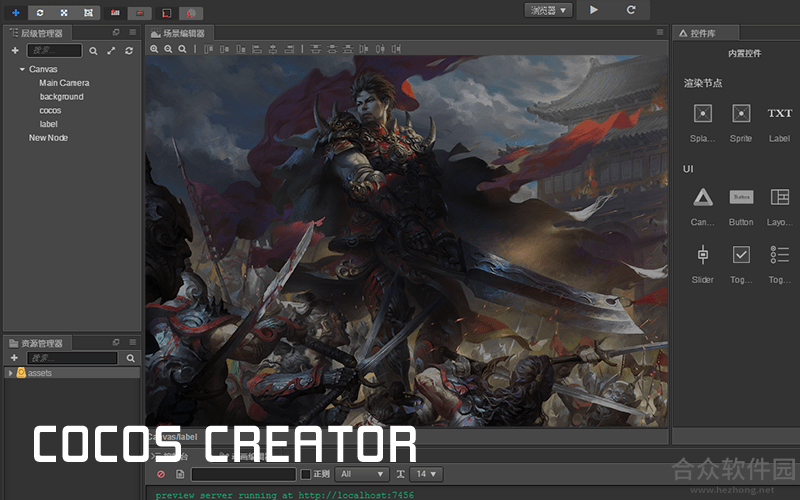The image size is (800, 500).
Task: Open the All log level dropdown
Action: click(x=361, y=474)
